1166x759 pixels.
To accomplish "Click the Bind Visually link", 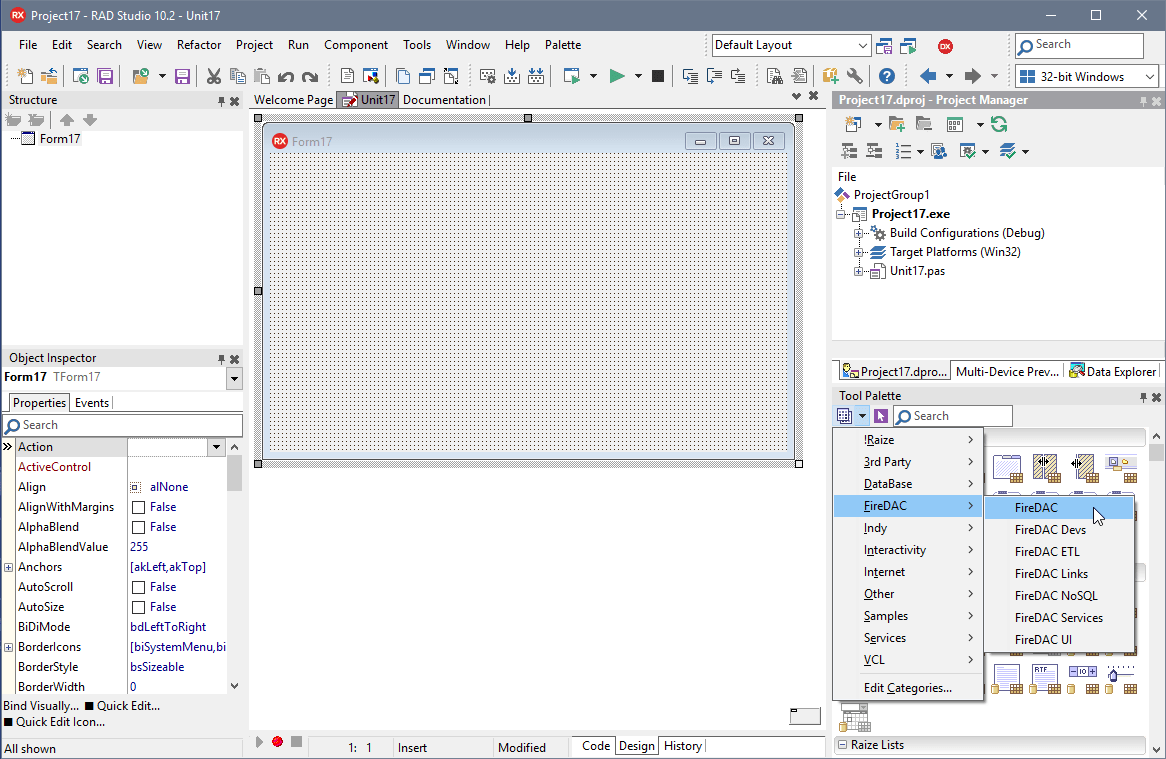I will point(40,705).
